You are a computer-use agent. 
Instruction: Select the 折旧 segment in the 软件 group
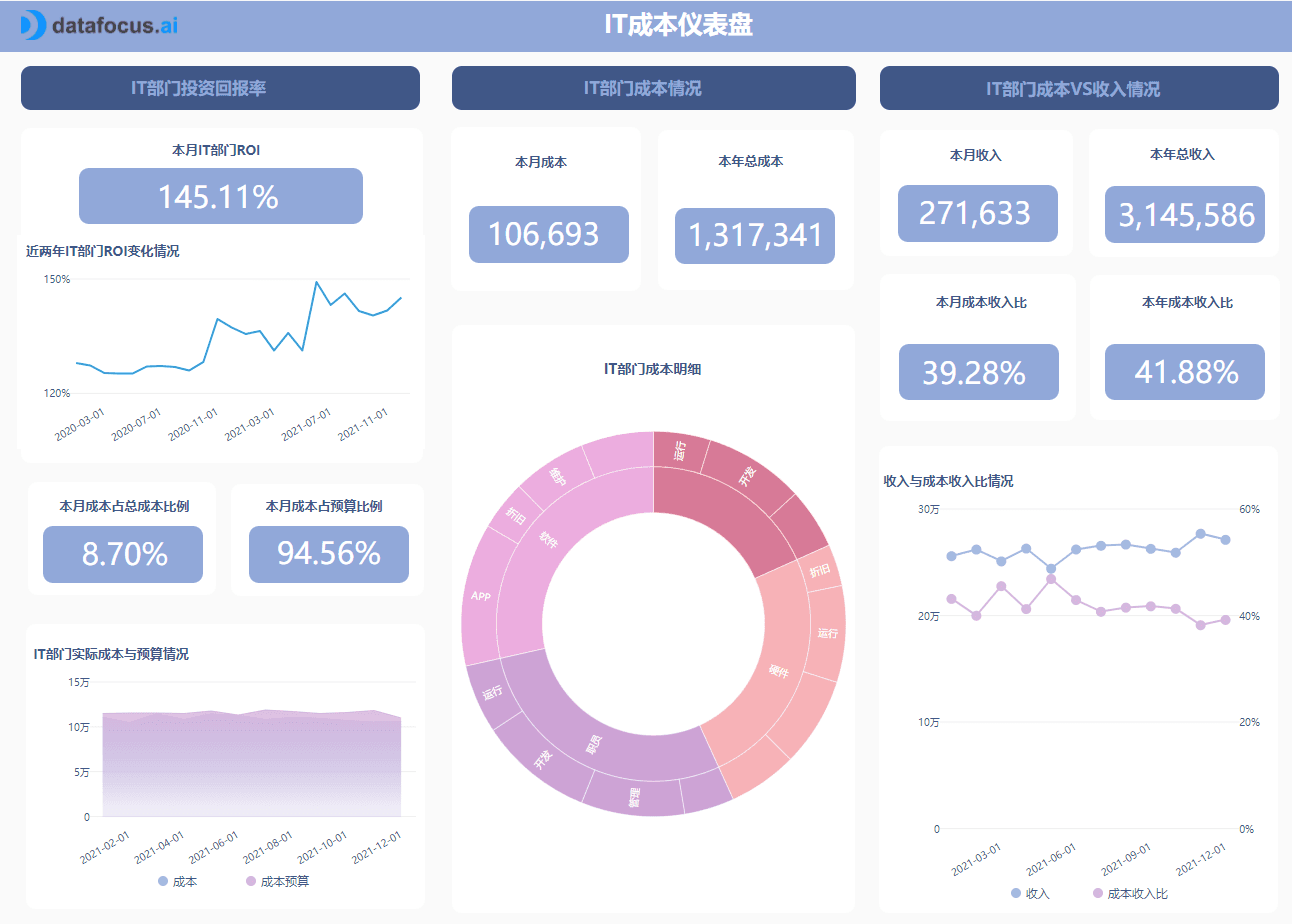(516, 515)
